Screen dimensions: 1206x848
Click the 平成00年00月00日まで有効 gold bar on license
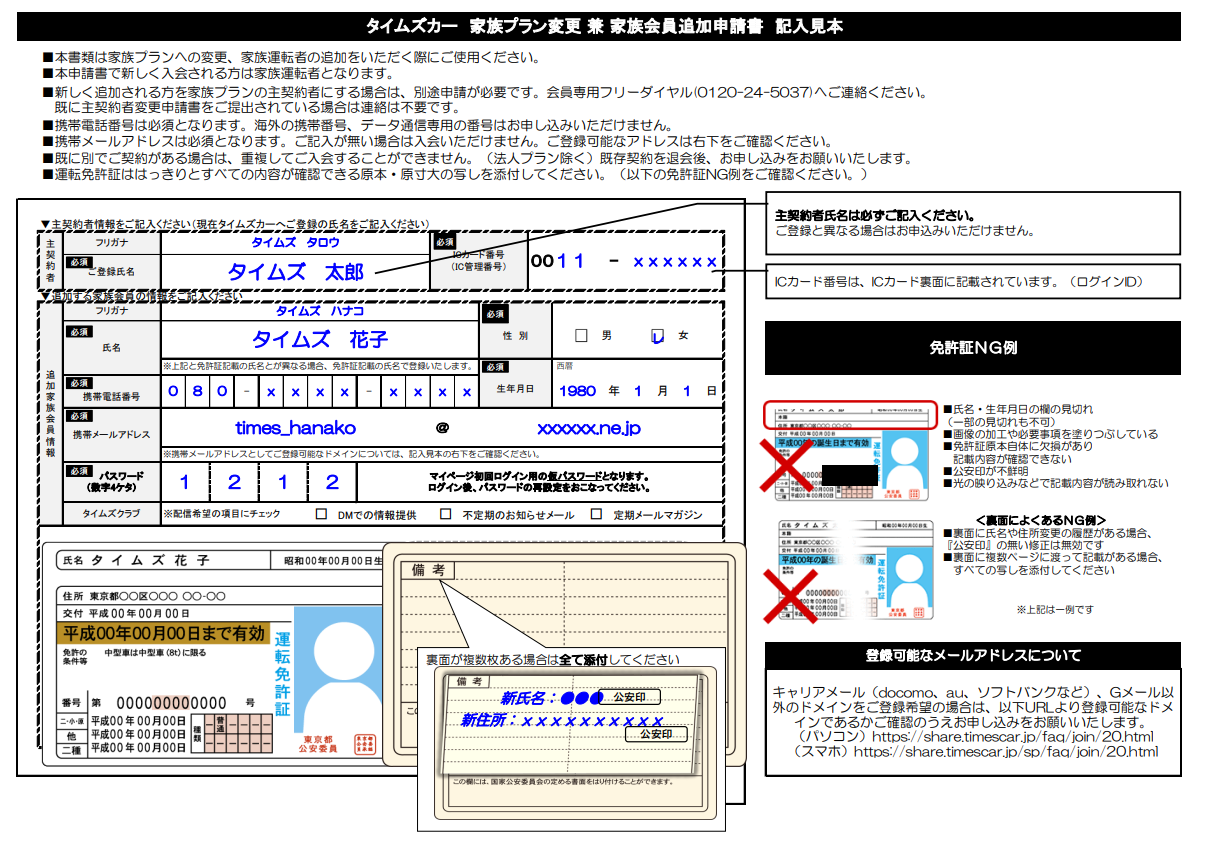163,634
